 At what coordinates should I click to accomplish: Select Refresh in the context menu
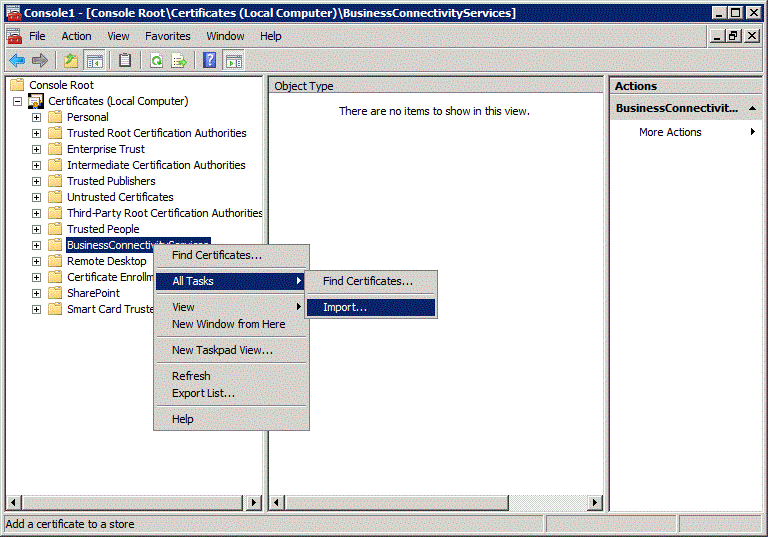231,376
